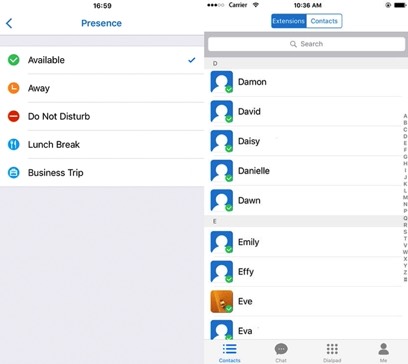The height and width of the screenshot is (364, 408).
Task: Jump to letter Z in index
Action: 405,273
